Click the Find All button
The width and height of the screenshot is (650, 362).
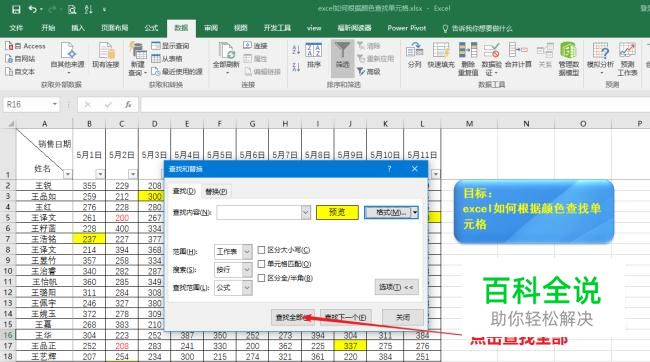point(293,317)
